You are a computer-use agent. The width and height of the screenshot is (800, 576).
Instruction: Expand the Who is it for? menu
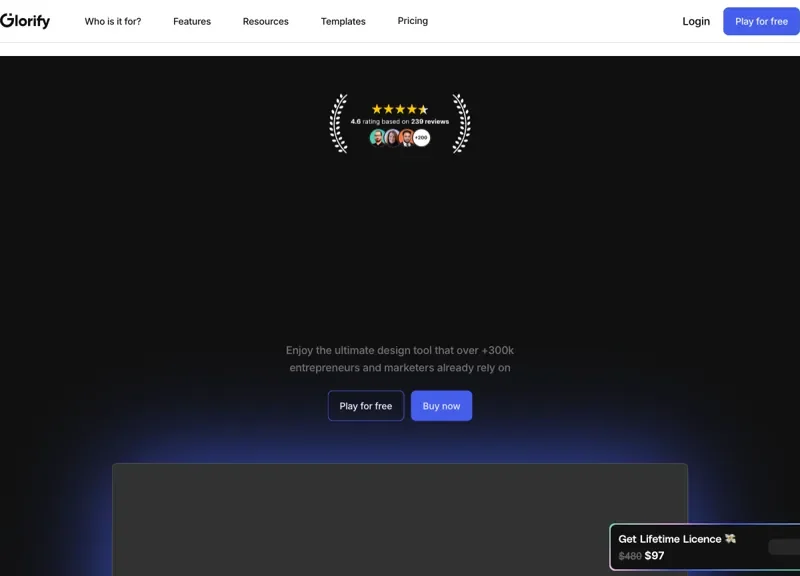tap(113, 21)
